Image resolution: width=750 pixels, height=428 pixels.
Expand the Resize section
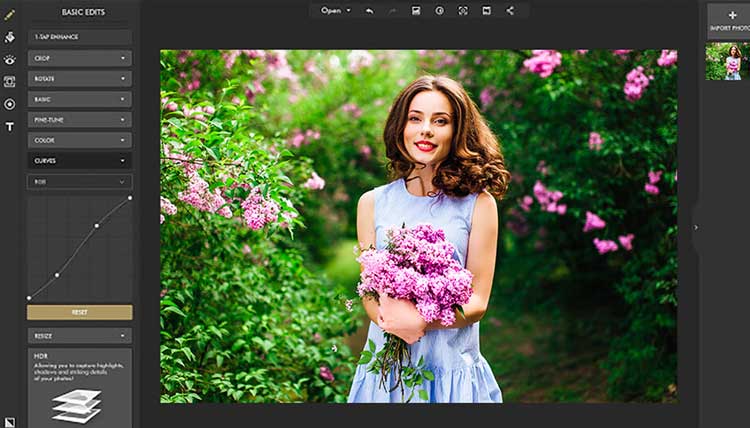(x=80, y=336)
